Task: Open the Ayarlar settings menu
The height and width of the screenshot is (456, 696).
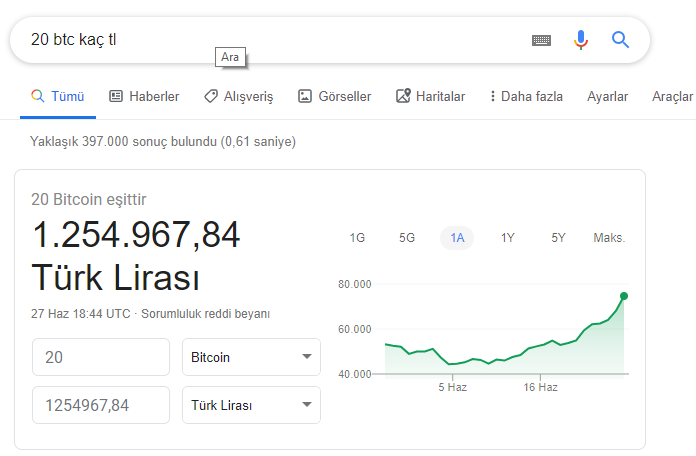Action: point(607,96)
